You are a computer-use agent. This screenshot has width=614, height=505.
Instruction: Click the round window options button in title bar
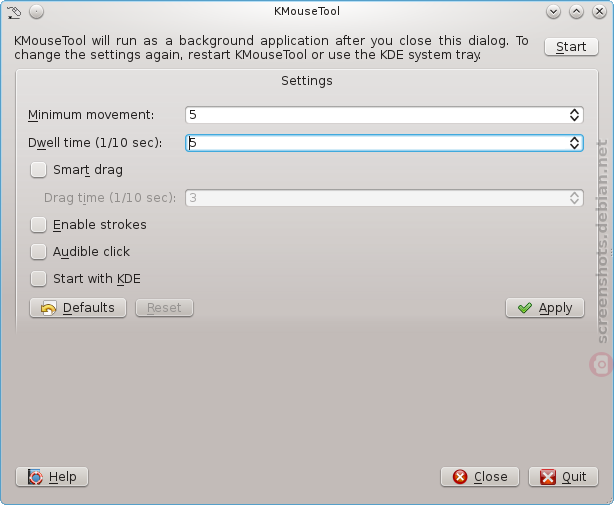[x=36, y=12]
